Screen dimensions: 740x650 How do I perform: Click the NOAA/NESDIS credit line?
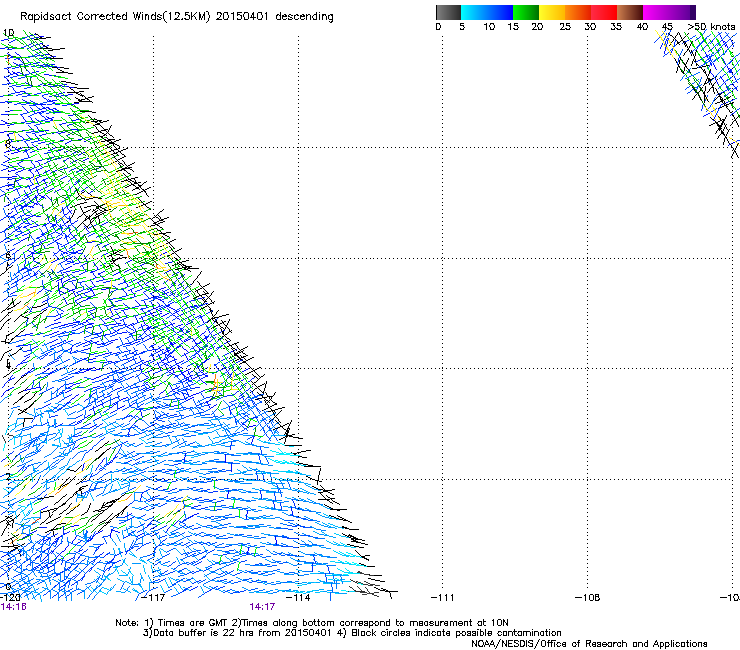(x=589, y=644)
